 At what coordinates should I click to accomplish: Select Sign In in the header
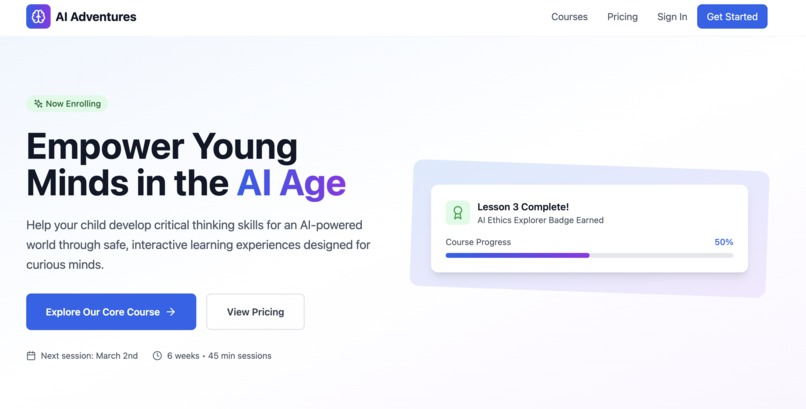pos(672,16)
